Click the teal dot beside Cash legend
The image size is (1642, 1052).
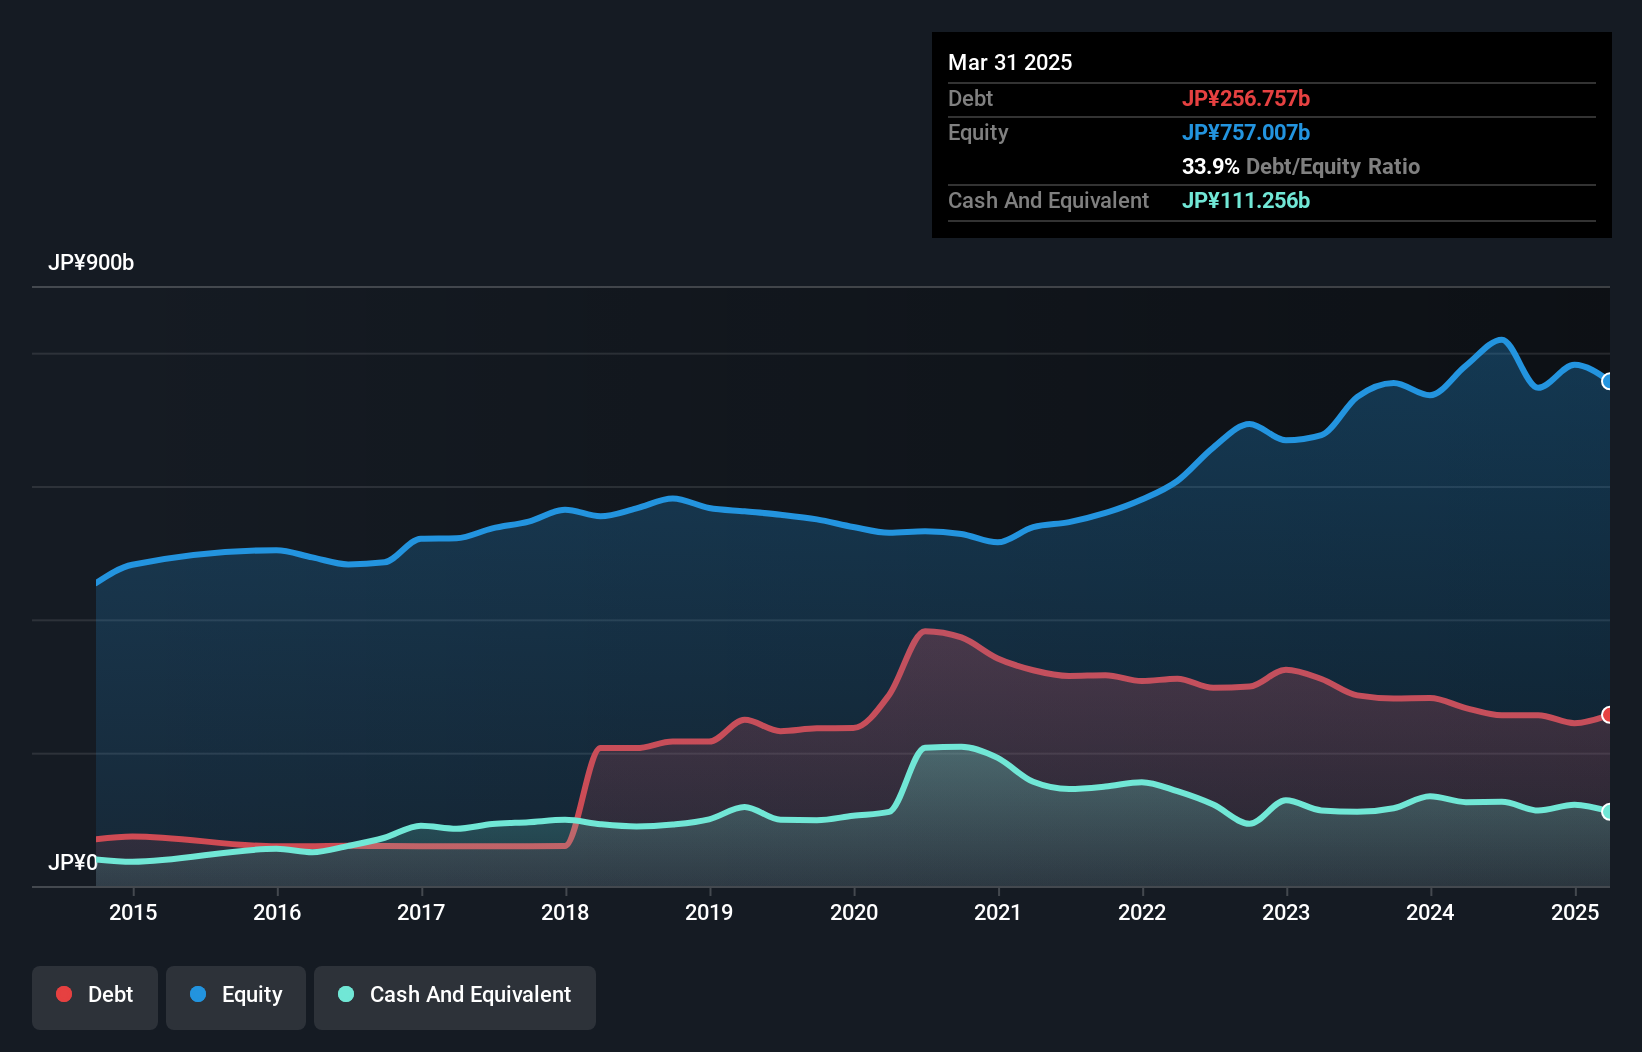[346, 994]
